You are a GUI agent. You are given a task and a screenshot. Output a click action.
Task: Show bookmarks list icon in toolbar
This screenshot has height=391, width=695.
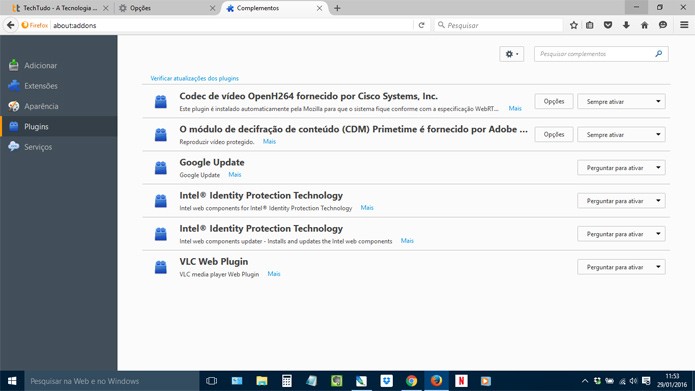coord(590,25)
